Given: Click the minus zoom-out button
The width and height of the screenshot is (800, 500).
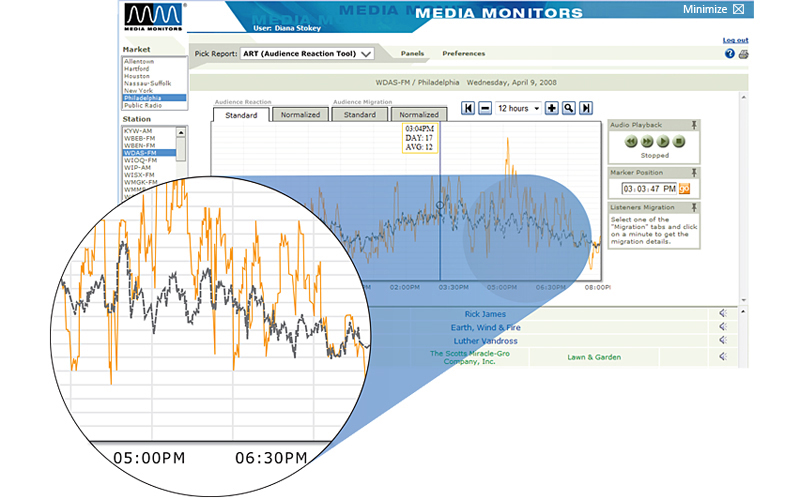Looking at the screenshot, I should coord(484,108).
